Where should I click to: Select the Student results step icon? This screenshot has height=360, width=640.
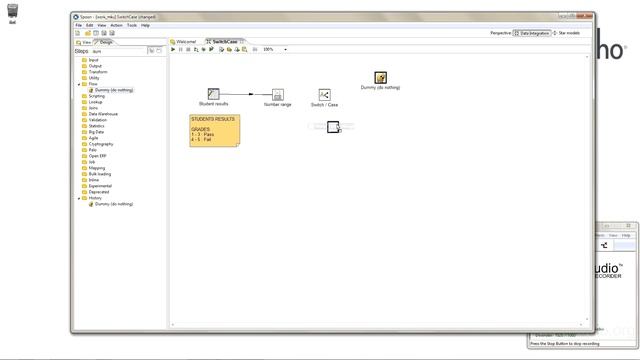coord(213,94)
